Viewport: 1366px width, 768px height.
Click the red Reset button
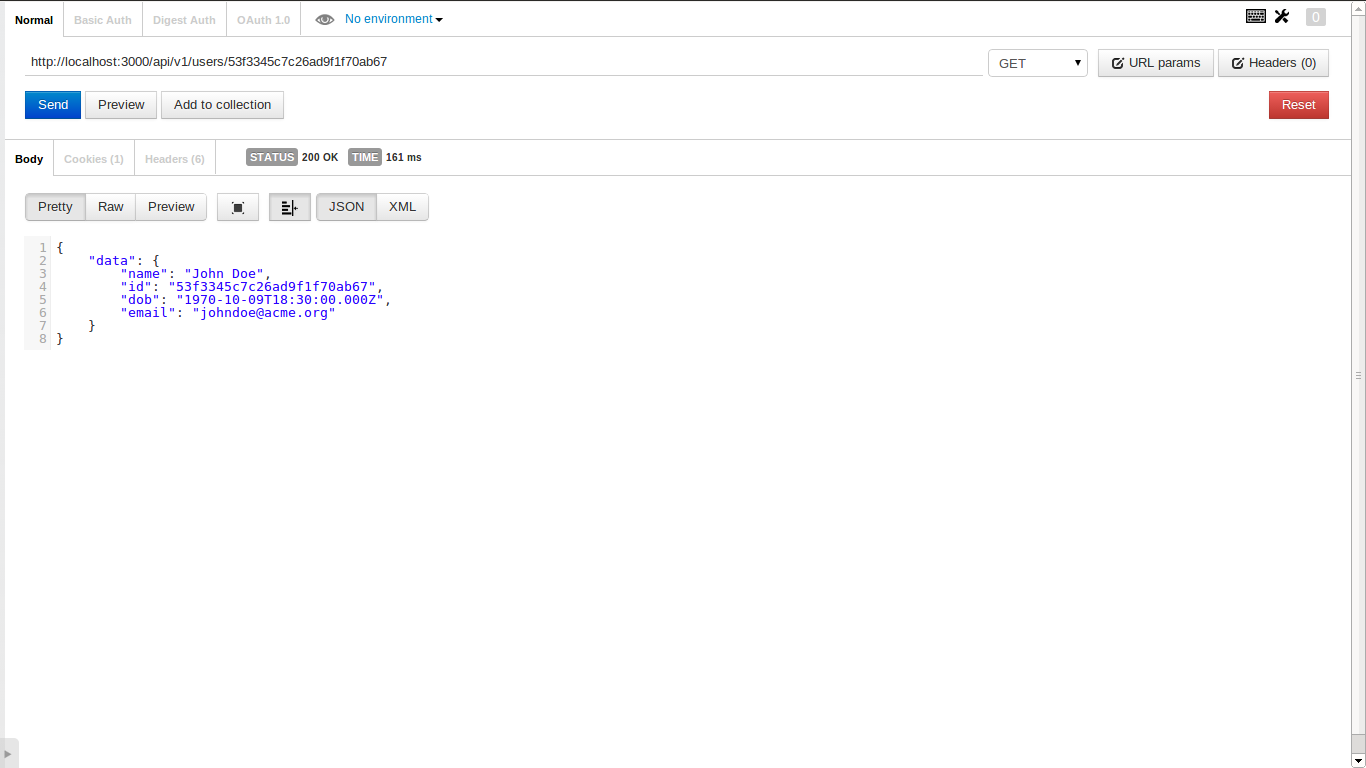[1299, 105]
